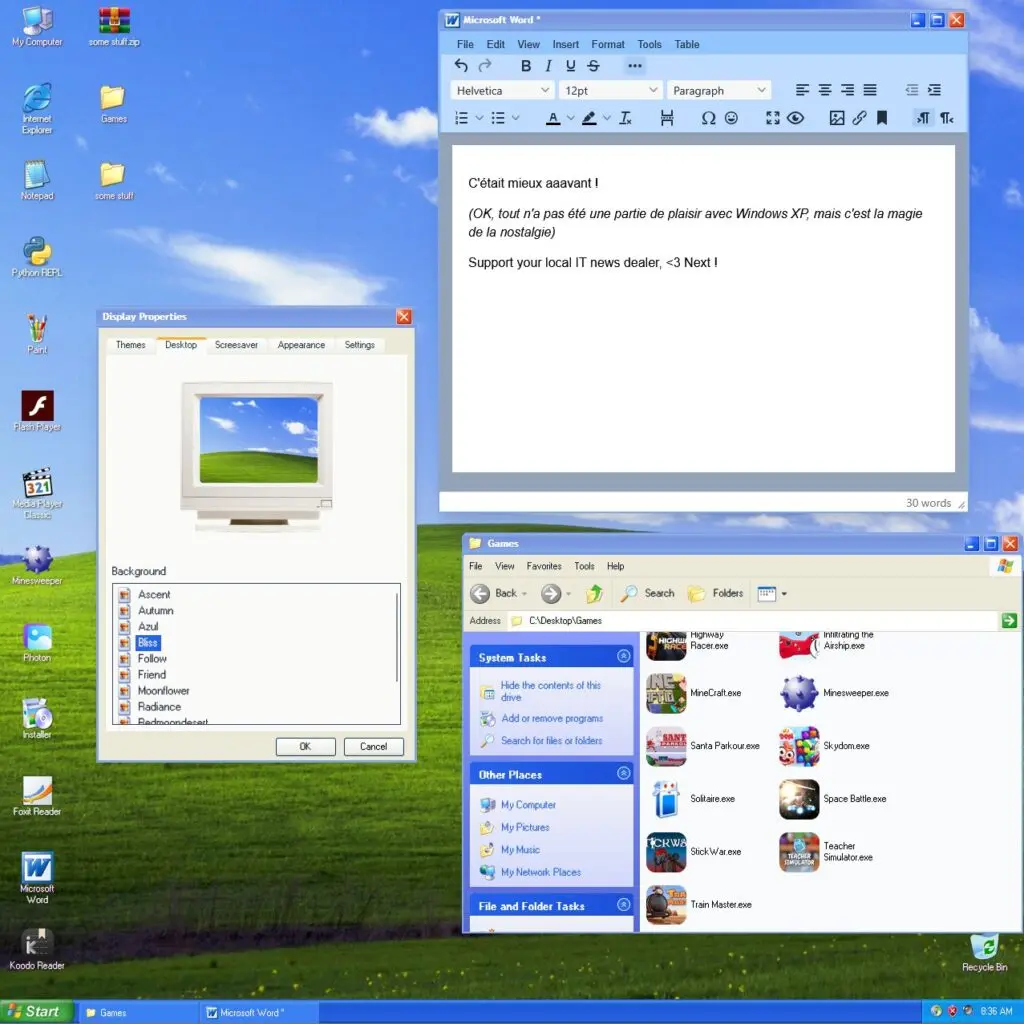The width and height of the screenshot is (1024, 1024).
Task: Open the Insert menu in Word
Action: pyautogui.click(x=566, y=44)
